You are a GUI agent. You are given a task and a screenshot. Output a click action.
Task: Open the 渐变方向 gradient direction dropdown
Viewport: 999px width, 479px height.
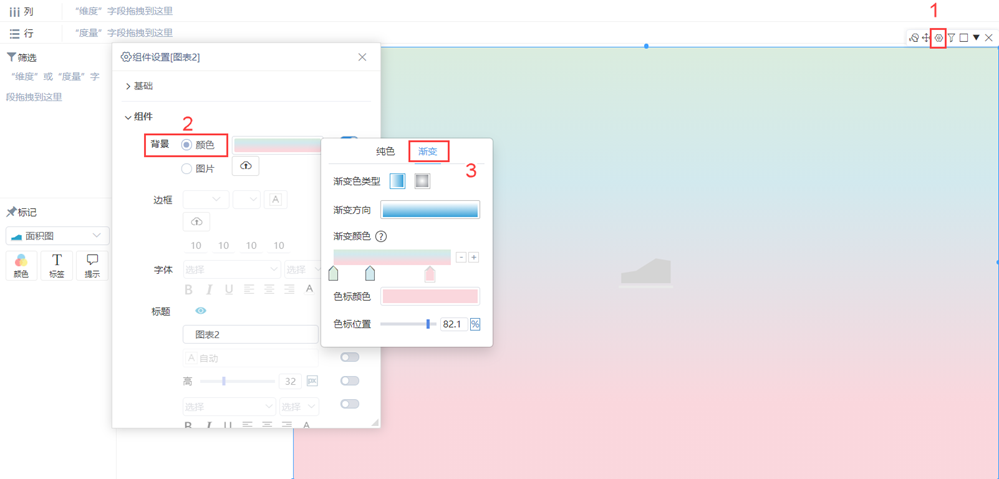430,210
